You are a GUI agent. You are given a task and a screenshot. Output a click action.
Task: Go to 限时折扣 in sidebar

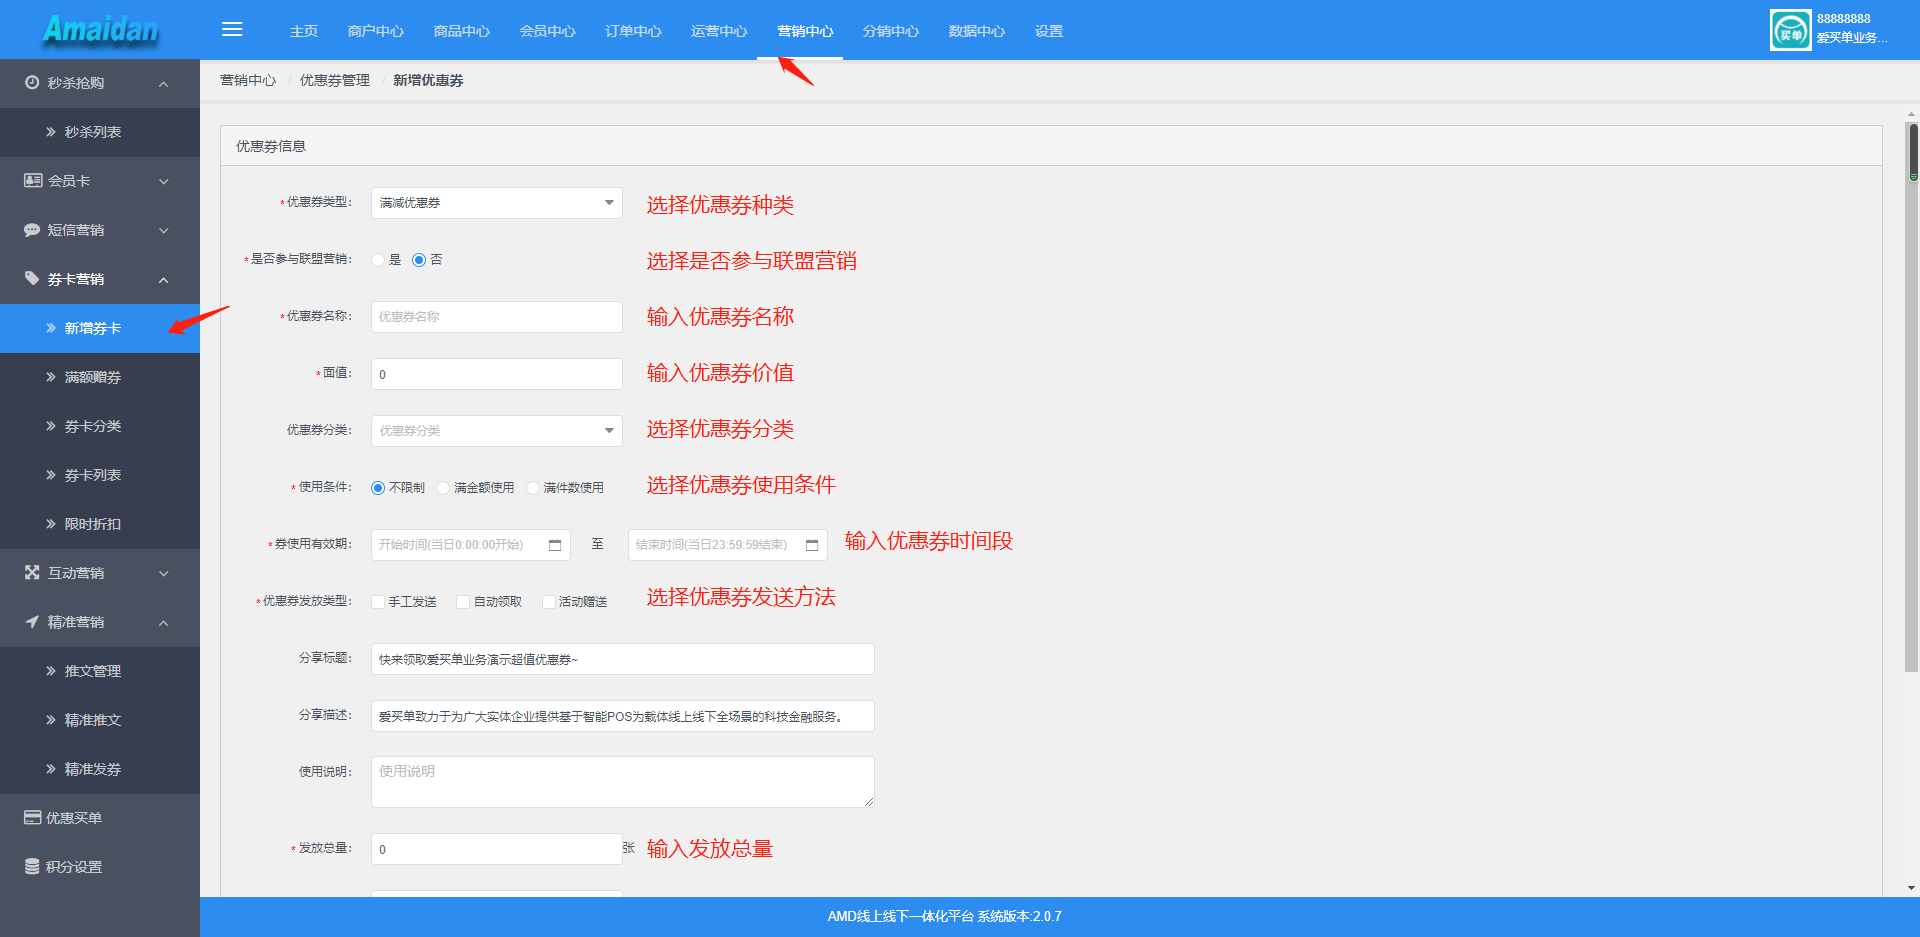(100, 524)
